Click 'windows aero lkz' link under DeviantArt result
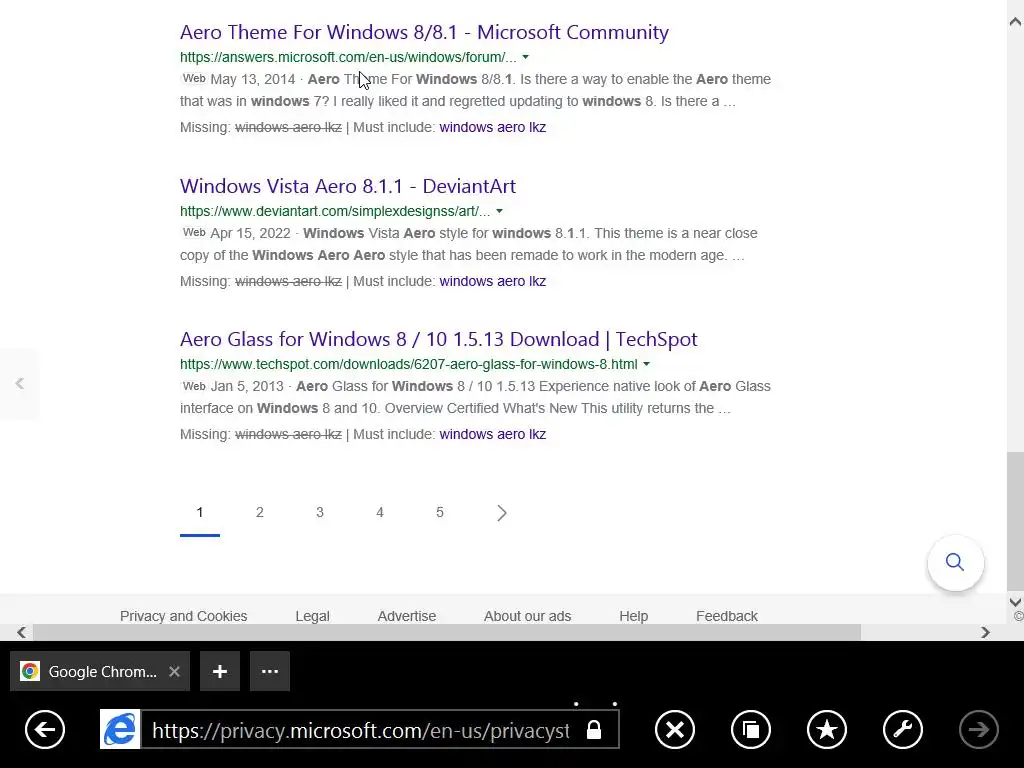 coord(492,281)
